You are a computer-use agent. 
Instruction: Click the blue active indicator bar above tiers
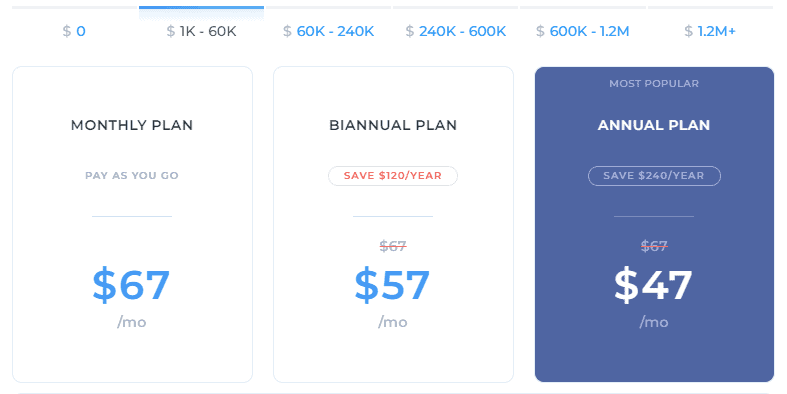201,8
